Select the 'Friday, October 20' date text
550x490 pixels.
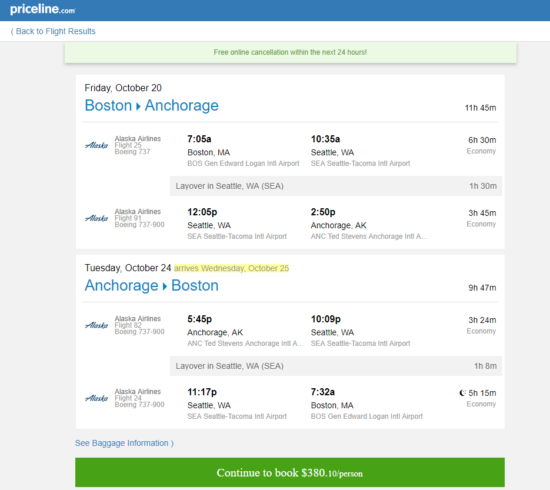123,88
